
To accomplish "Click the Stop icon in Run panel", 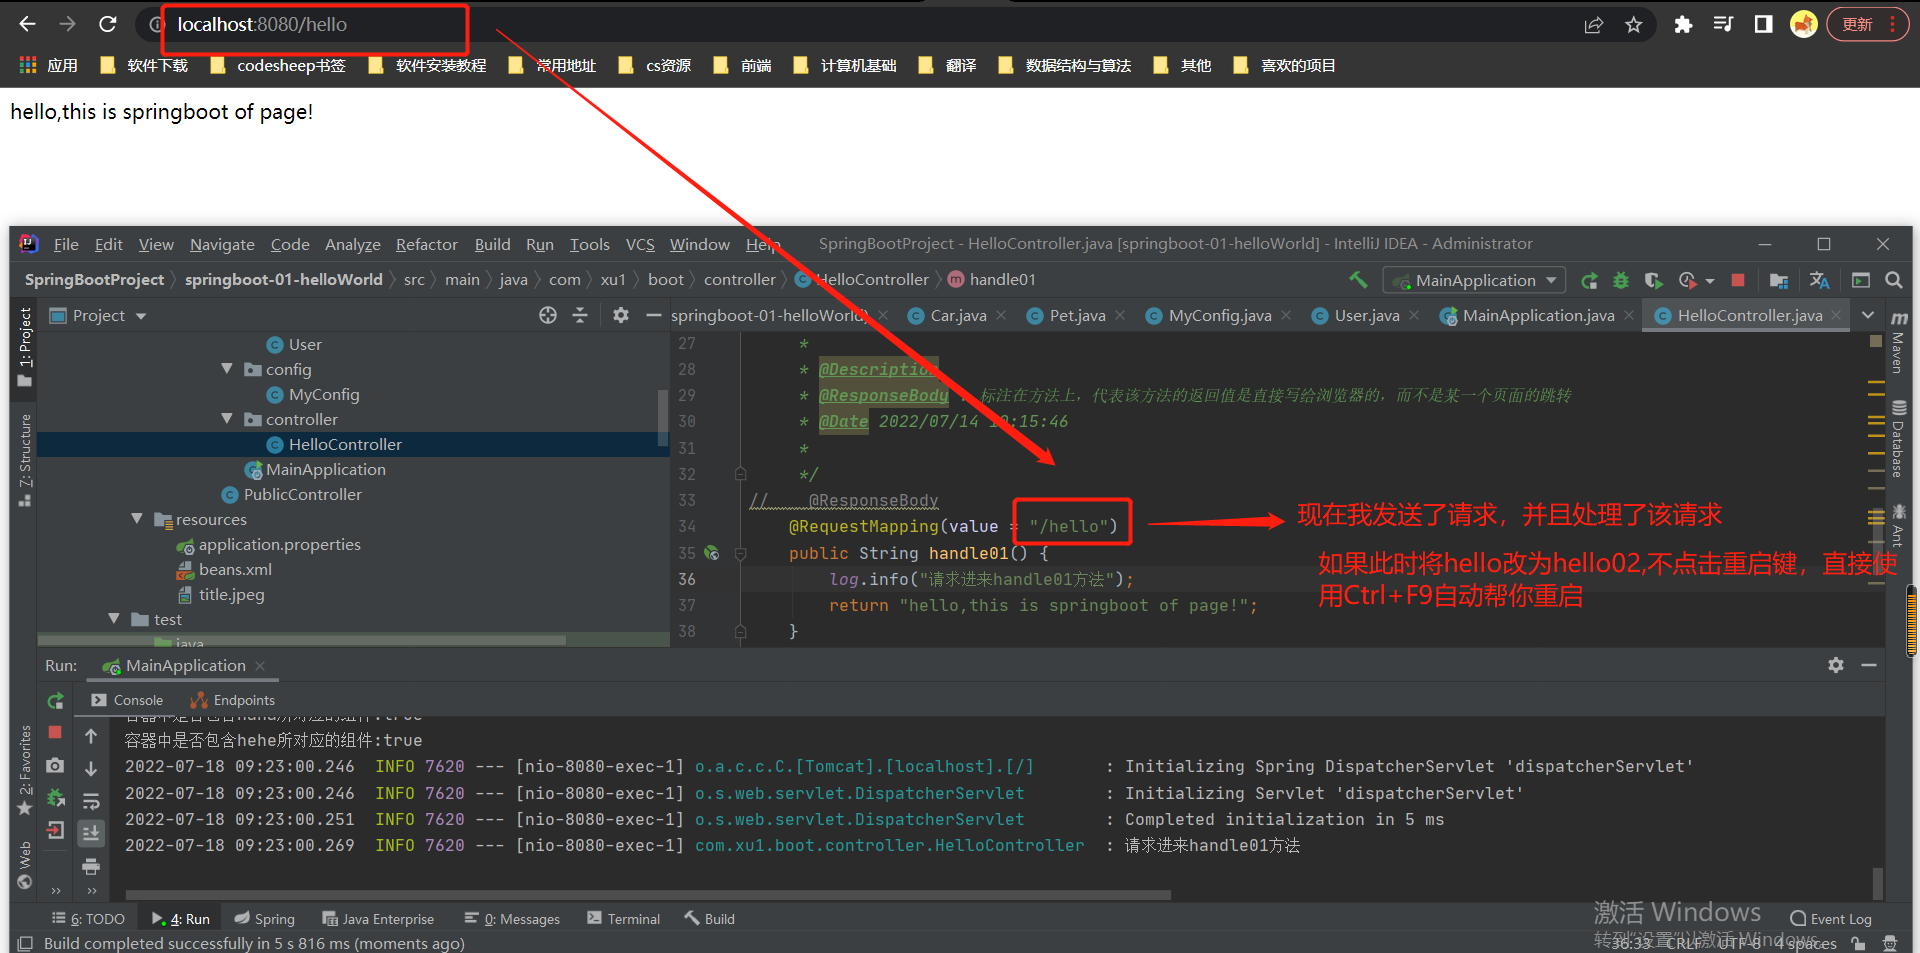I will (56, 733).
